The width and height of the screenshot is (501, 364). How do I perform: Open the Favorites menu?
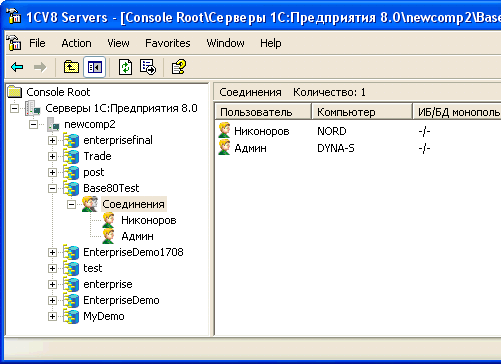coord(168,43)
